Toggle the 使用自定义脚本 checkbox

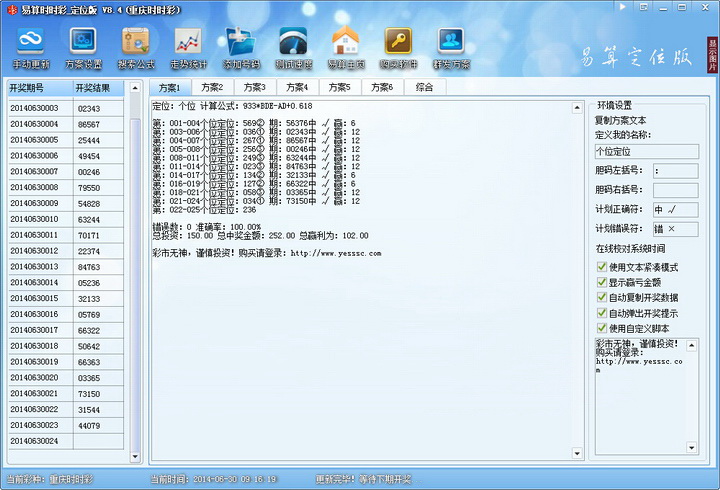click(x=602, y=327)
